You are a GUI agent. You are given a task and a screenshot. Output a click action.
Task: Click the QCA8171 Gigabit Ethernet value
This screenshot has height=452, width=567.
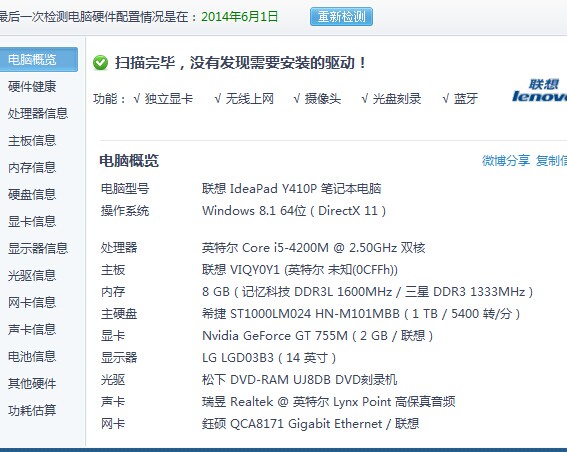[x=310, y=424]
